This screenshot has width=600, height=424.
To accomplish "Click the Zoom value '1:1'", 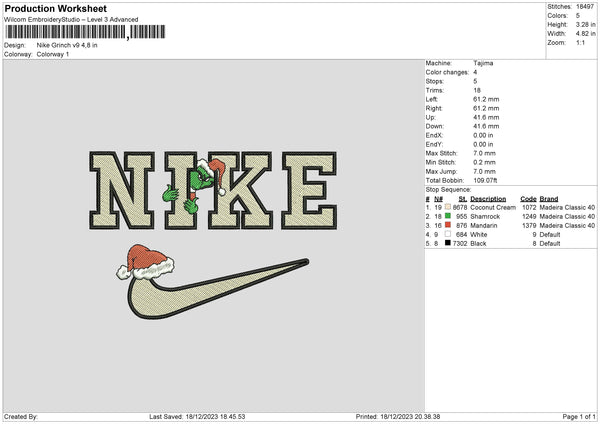I will coord(580,42).
